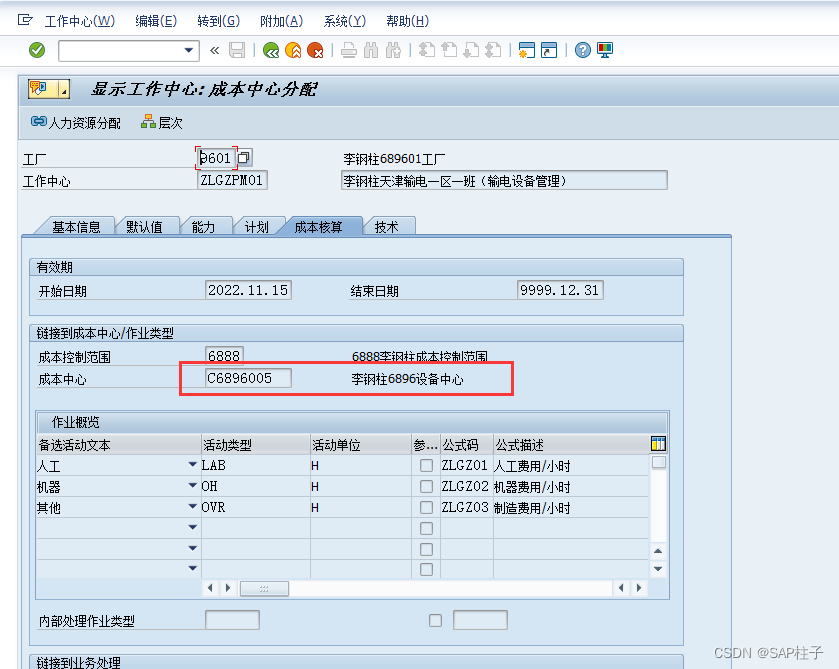Click the table horizontal scrollbar thumb
Viewport: 839px width, 669px height.
tap(264, 588)
